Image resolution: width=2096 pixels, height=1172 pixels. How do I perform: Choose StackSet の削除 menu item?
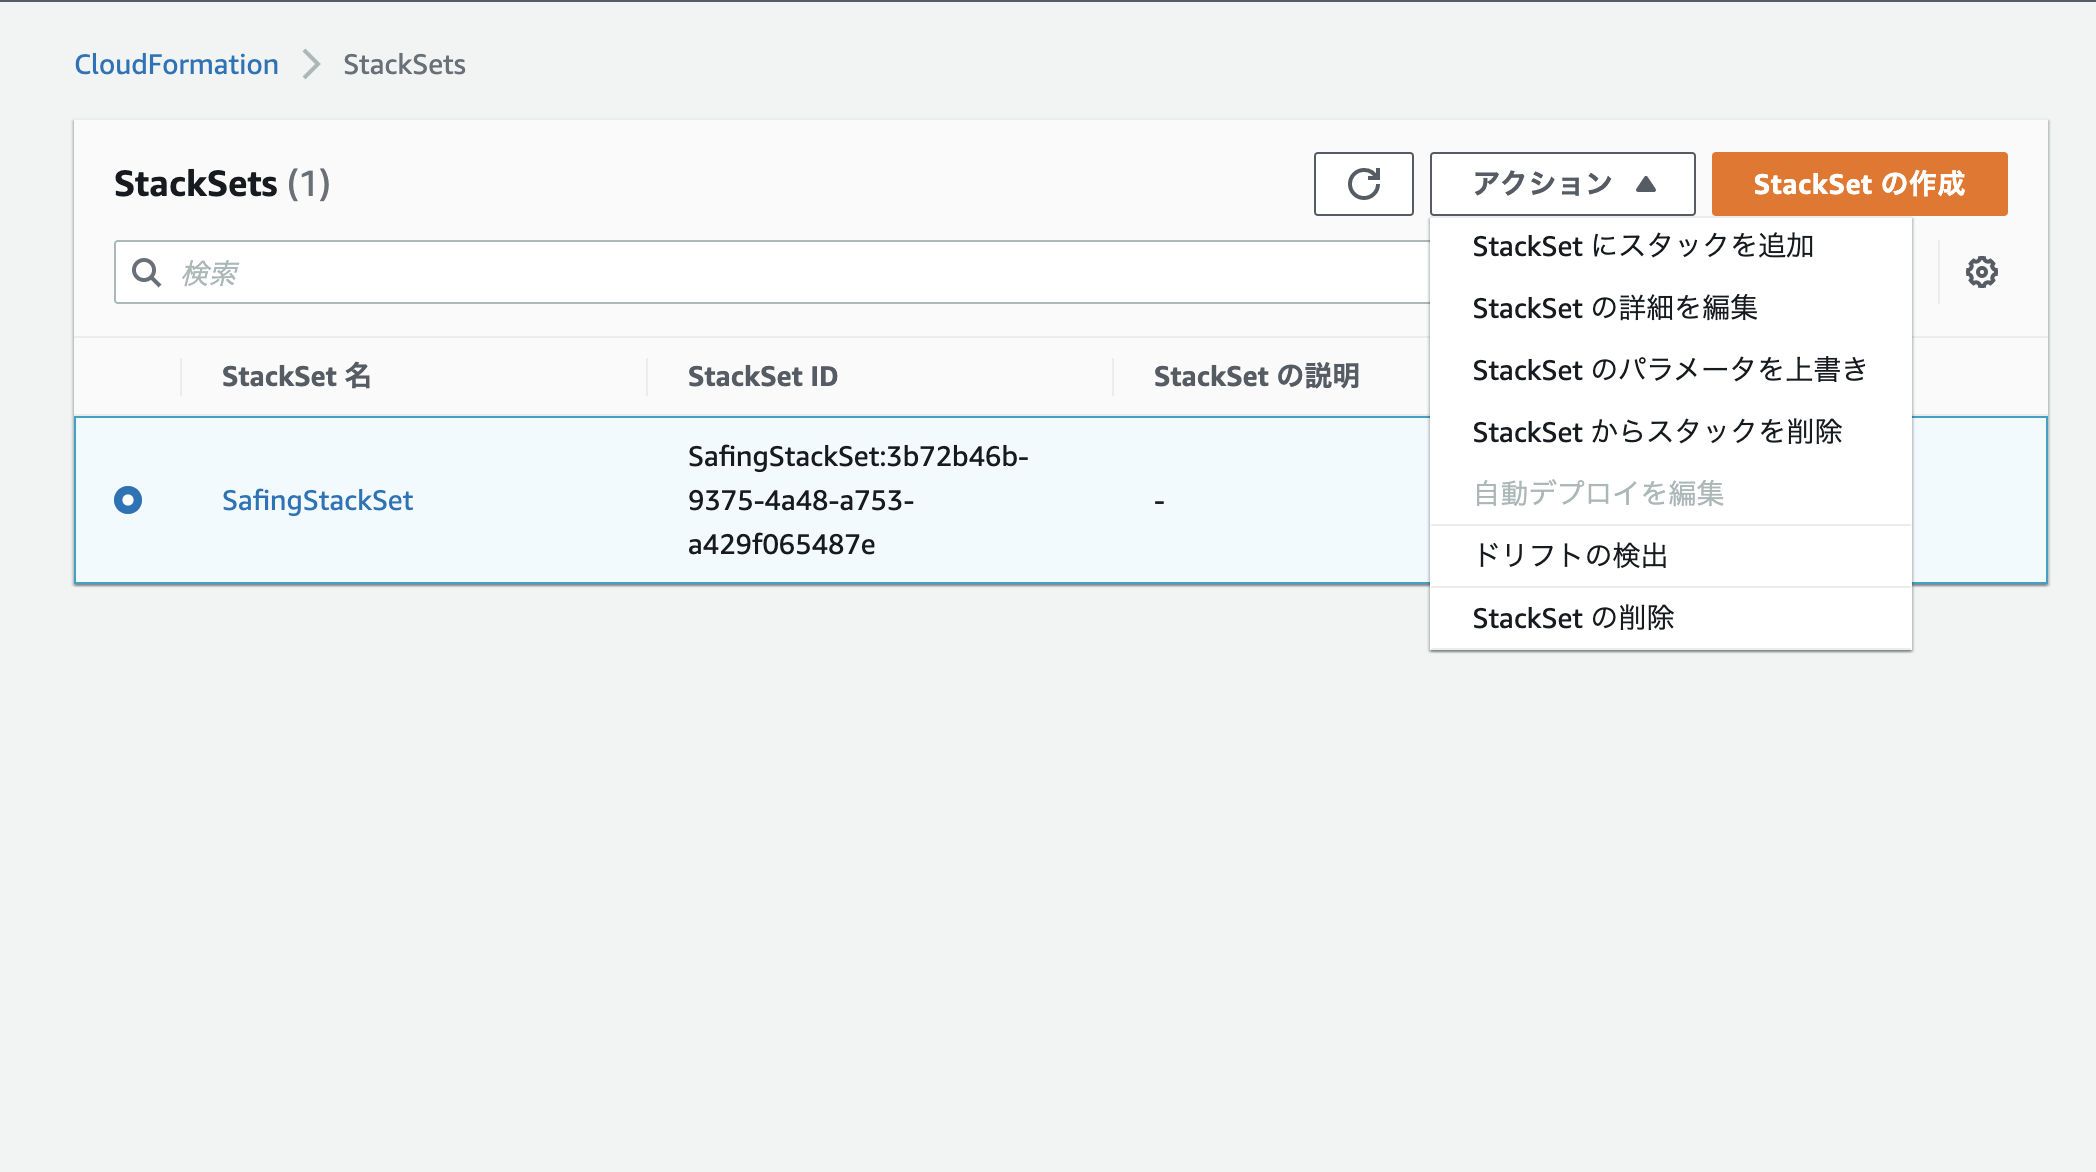1670,618
